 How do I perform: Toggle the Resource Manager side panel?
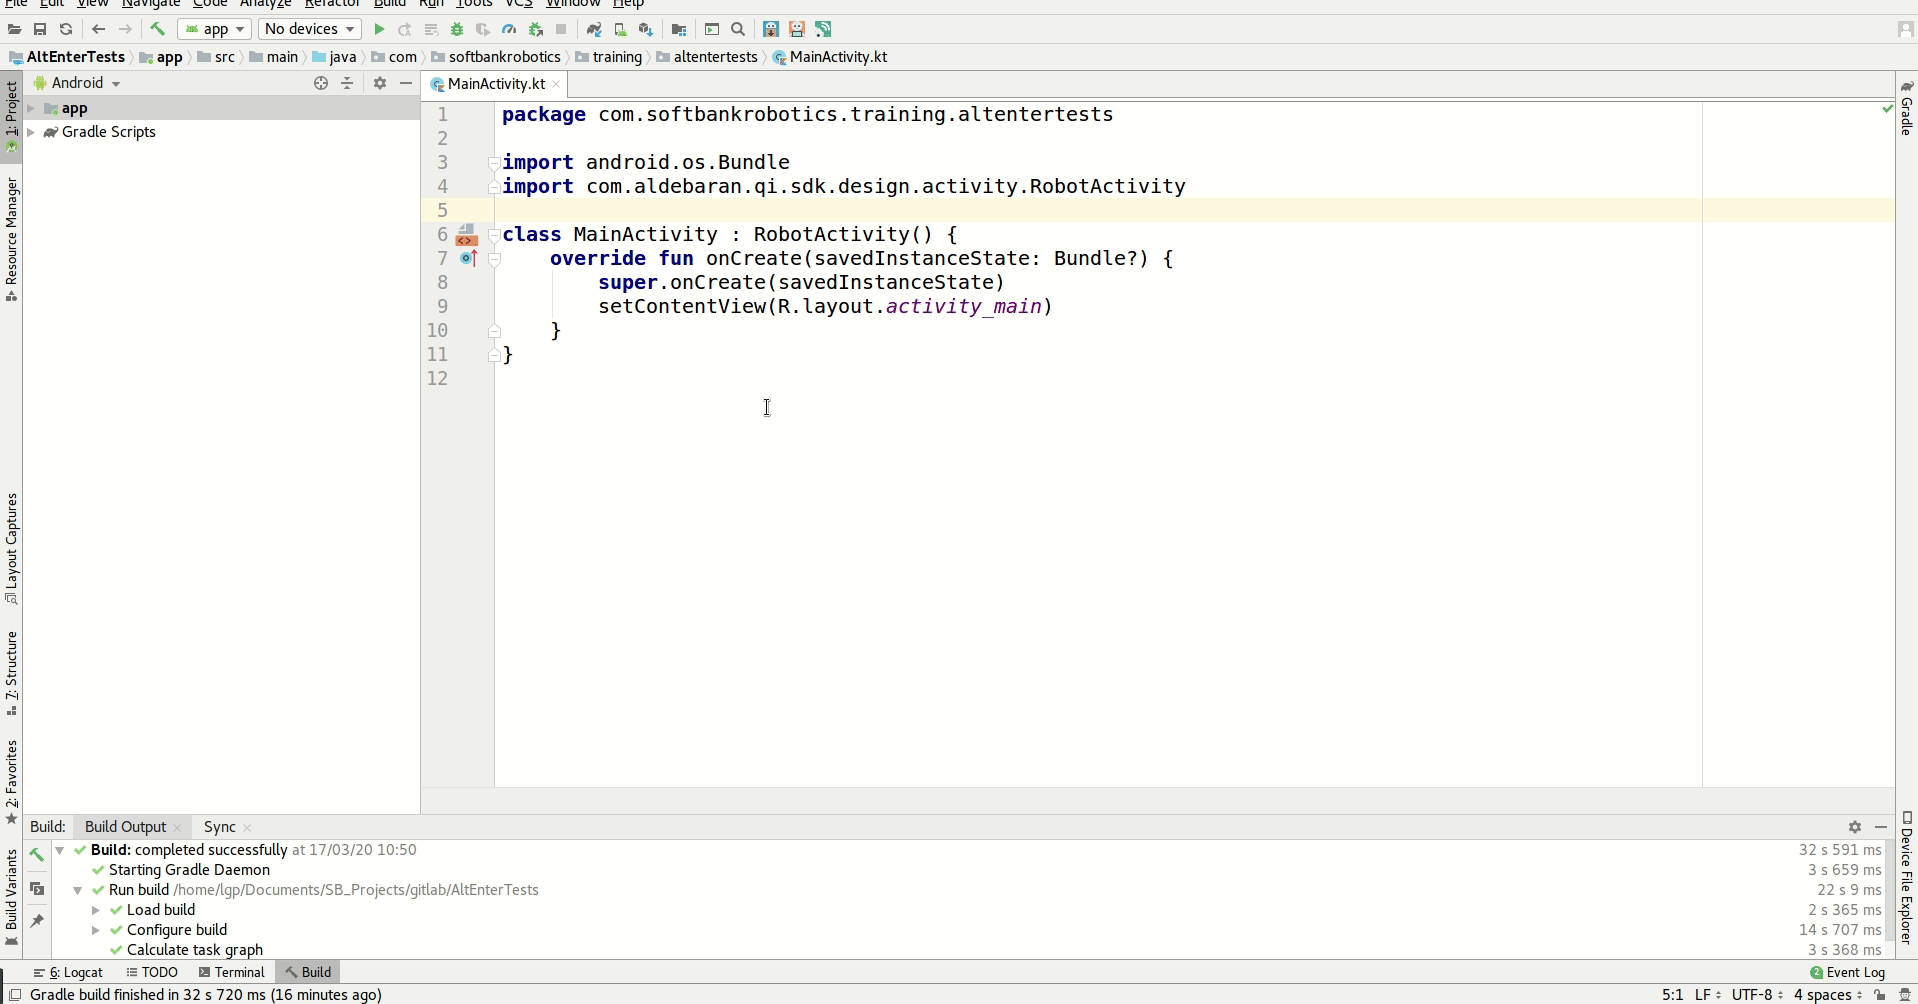tap(11, 239)
